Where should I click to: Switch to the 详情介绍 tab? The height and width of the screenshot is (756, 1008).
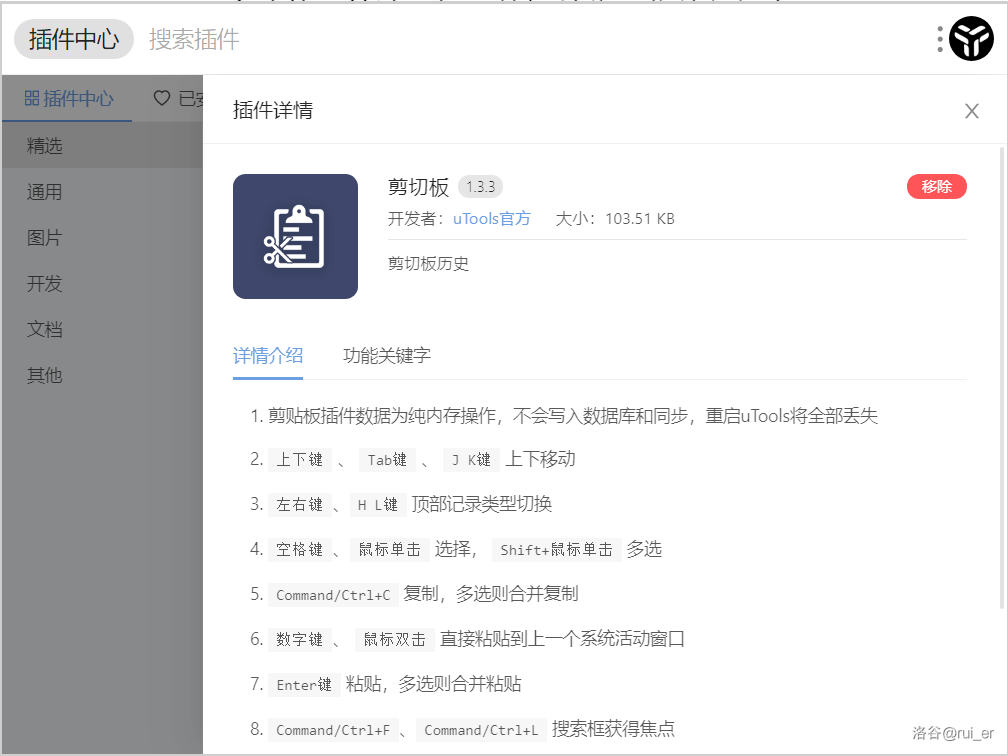point(268,355)
